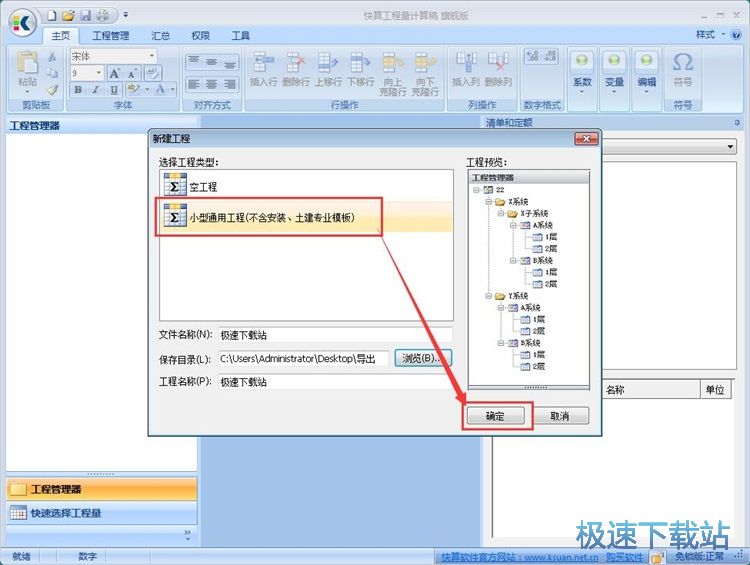Viewport: 750px width, 565px height.
Task: Switch to the 主页 ribbon tab
Action: (x=61, y=35)
